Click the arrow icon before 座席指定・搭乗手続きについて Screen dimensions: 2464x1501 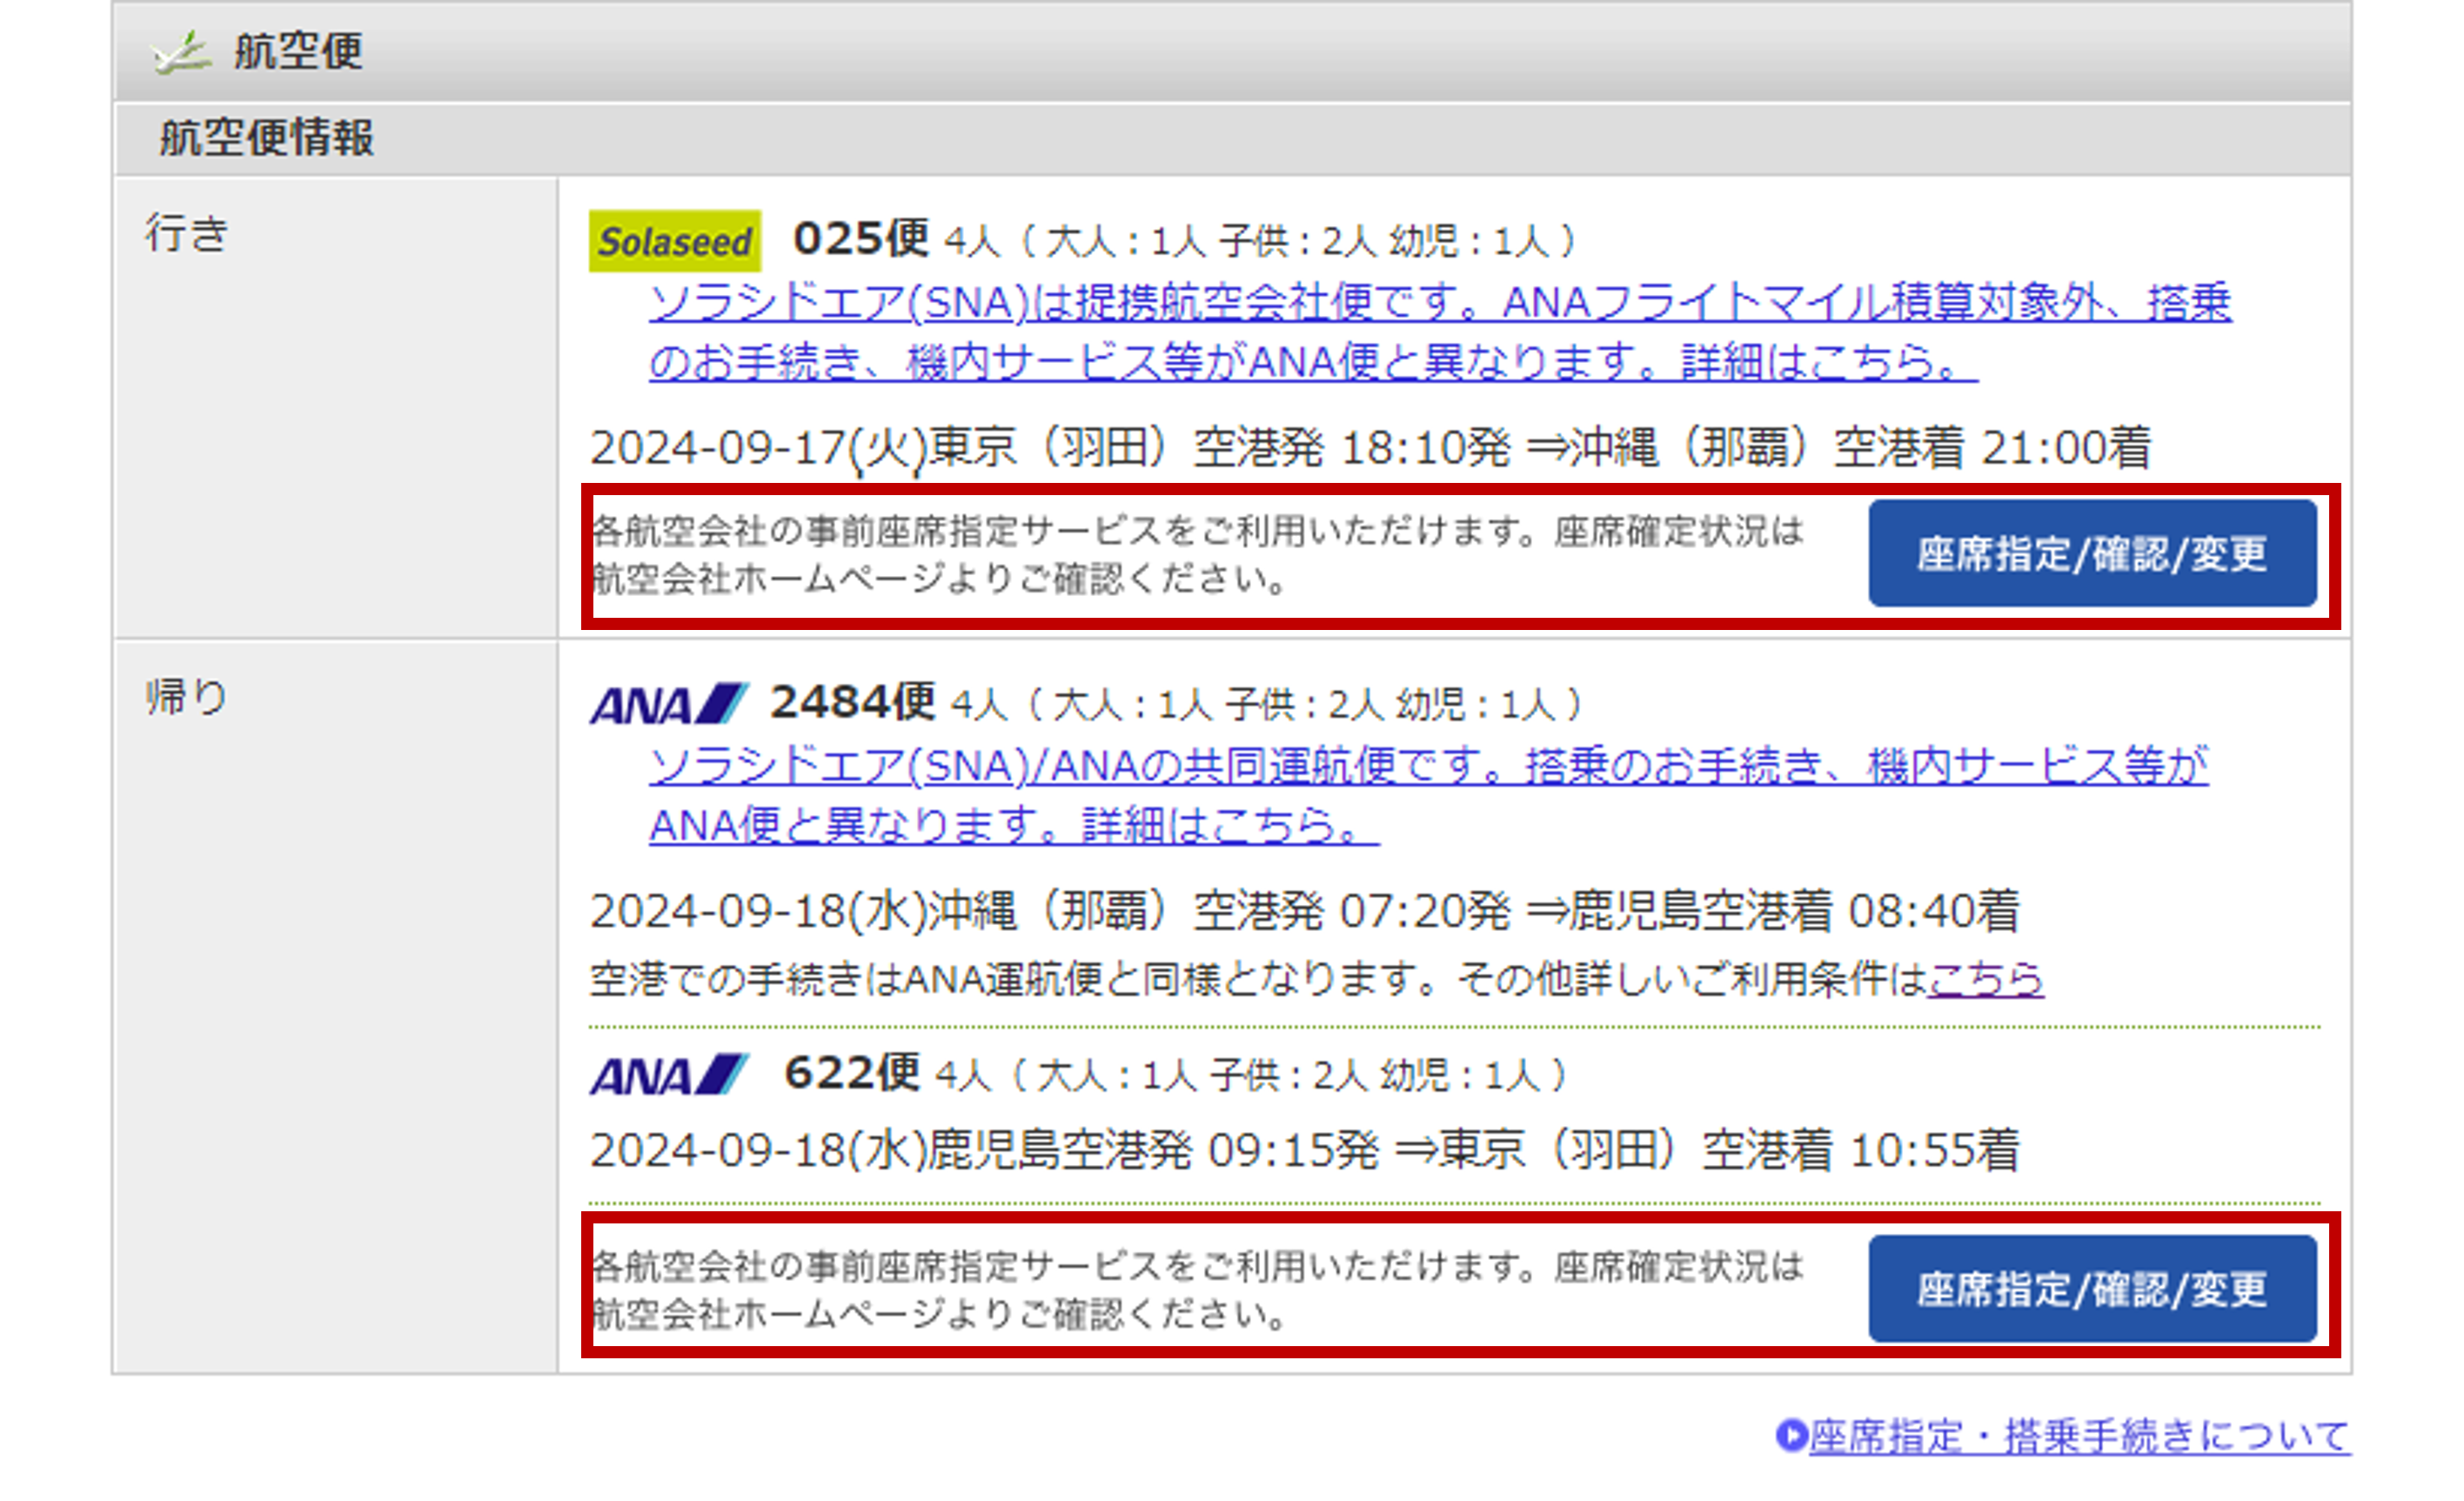1791,1436
